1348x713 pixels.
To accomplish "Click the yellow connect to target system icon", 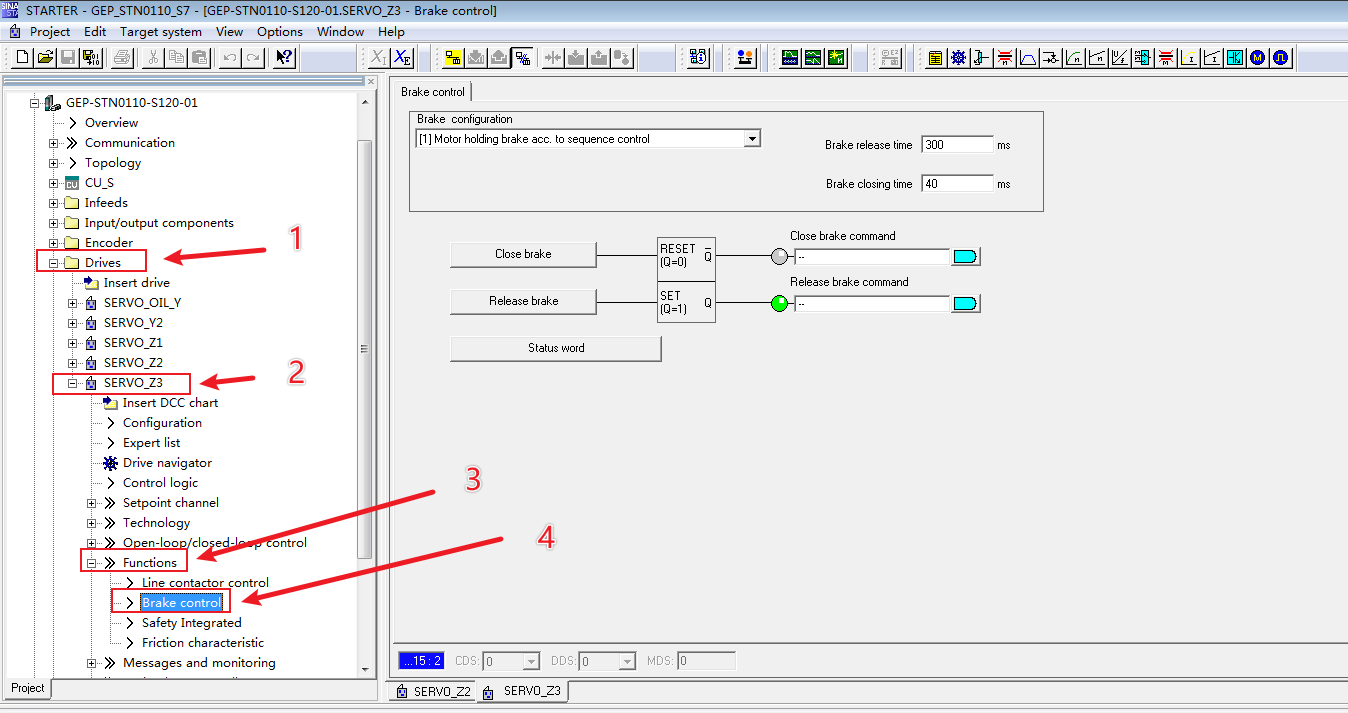I will coord(453,58).
